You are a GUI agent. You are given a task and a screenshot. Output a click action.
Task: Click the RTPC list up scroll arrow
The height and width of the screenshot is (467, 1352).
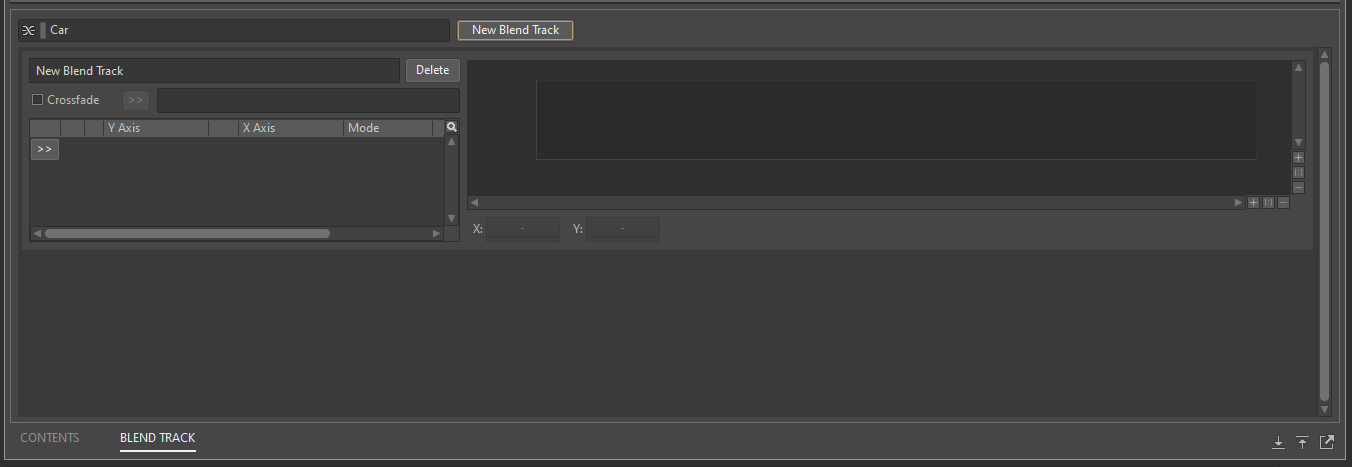point(451,142)
